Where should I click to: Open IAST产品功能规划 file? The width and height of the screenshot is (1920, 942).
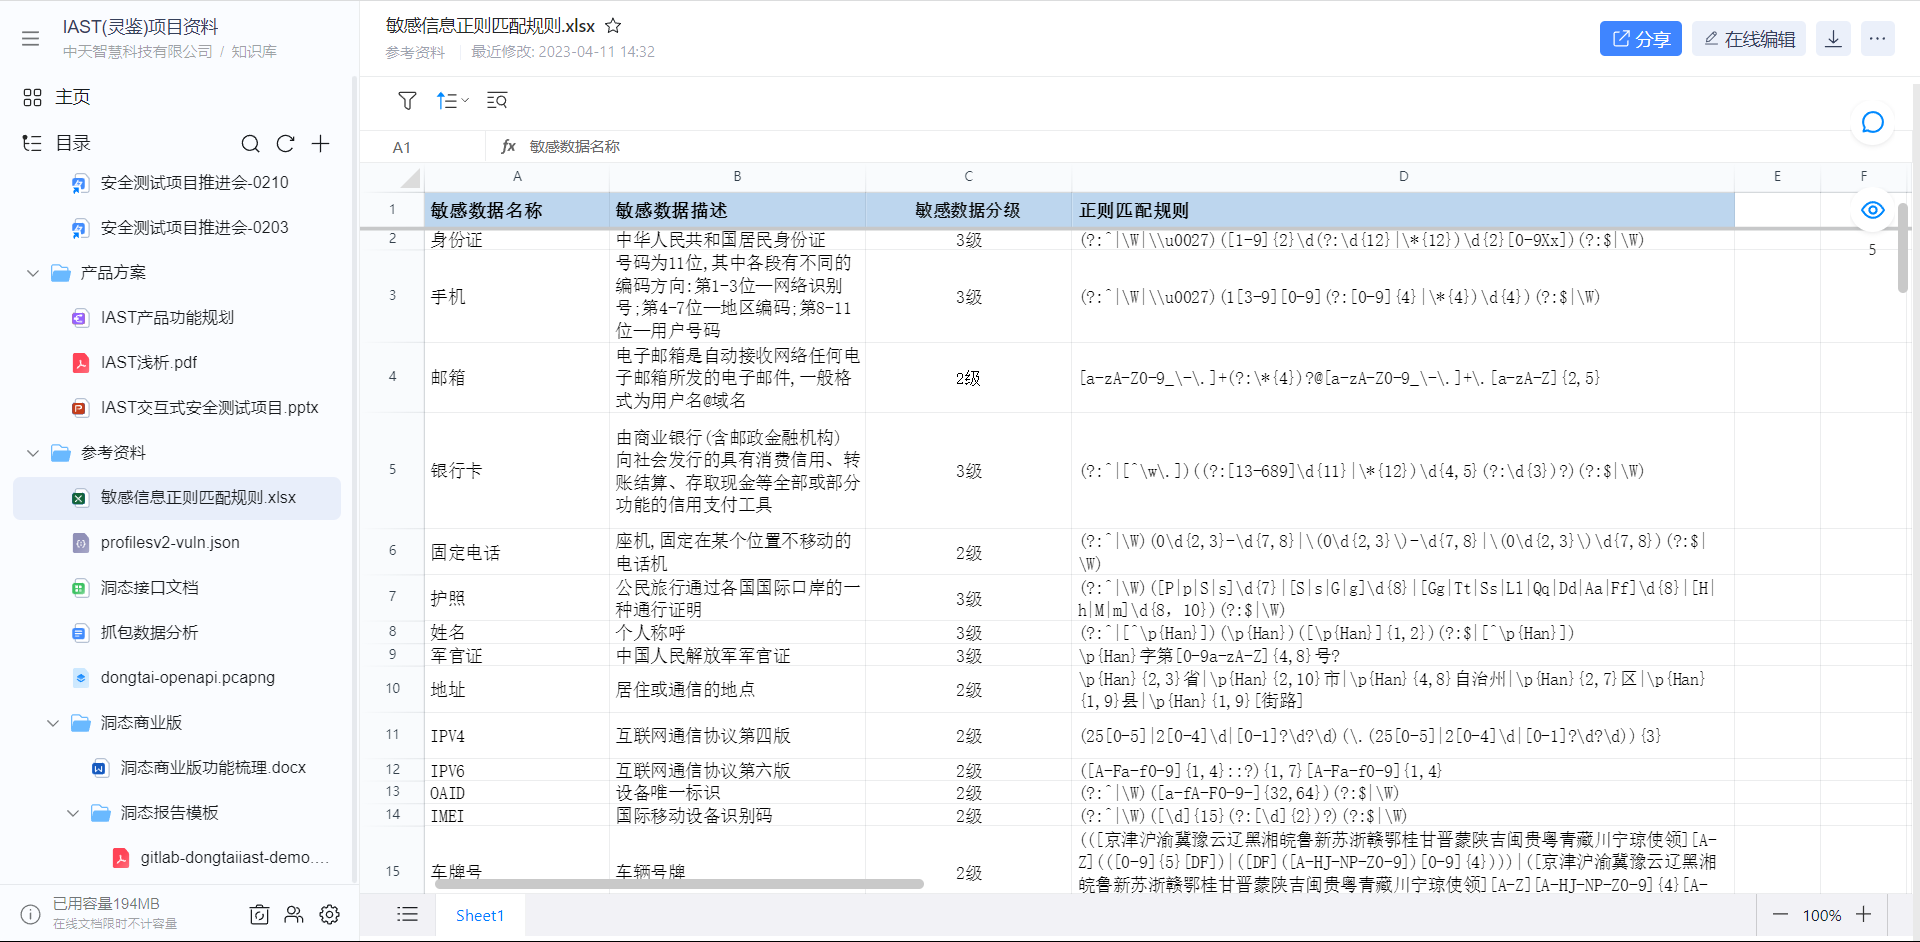point(167,318)
